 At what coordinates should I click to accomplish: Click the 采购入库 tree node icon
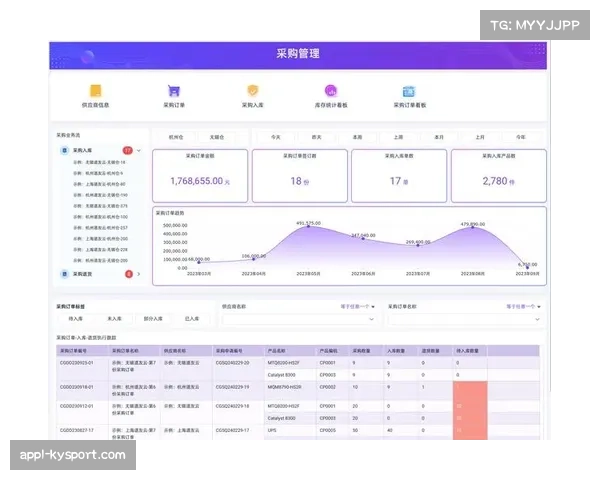point(66,150)
